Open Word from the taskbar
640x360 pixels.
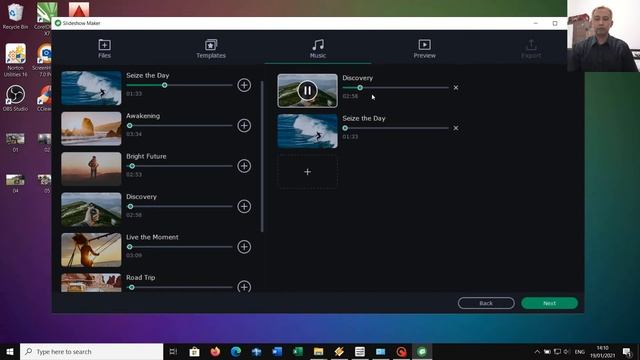click(x=277, y=351)
